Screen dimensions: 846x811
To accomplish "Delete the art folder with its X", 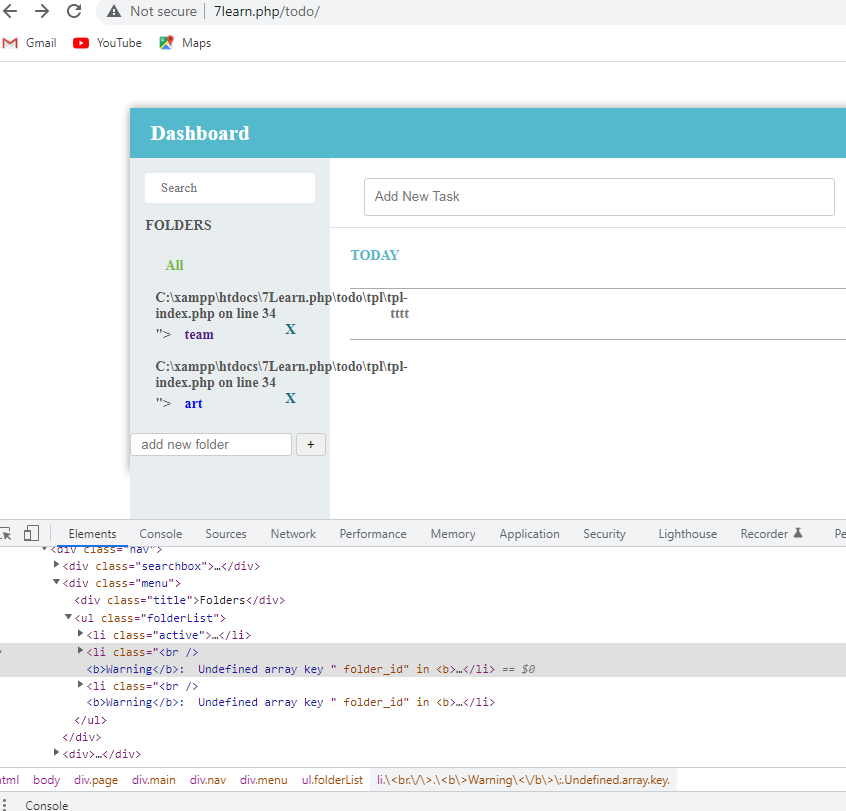I will pos(290,398).
